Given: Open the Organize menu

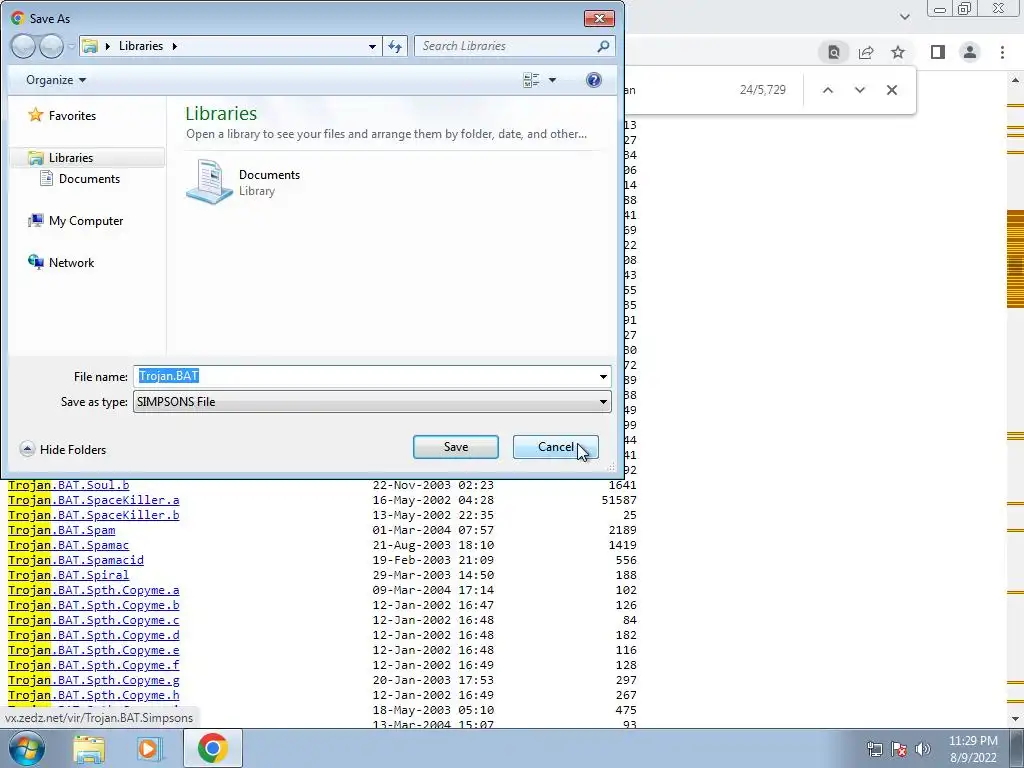Looking at the screenshot, I should (x=56, y=80).
